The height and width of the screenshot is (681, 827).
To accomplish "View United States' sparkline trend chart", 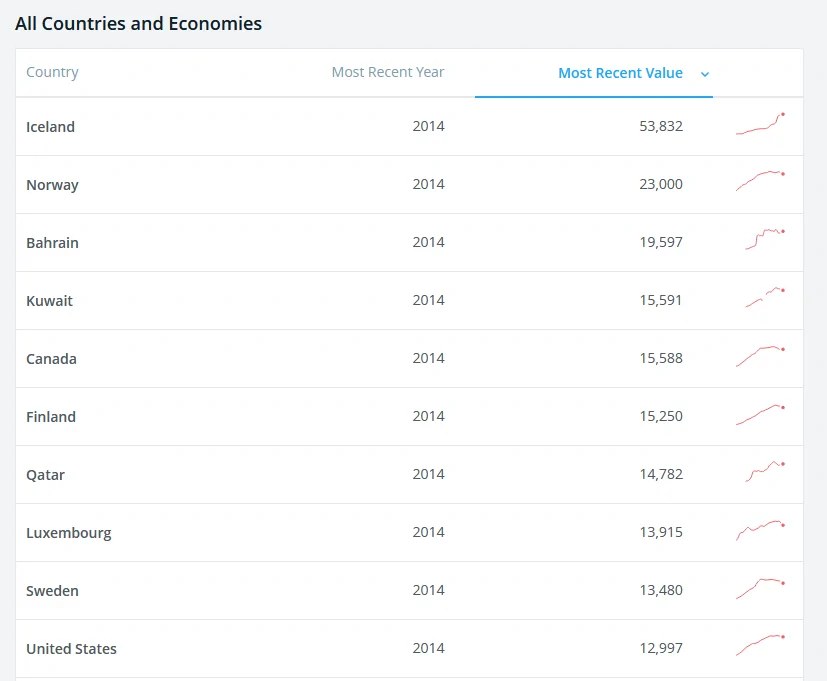I will 761,645.
